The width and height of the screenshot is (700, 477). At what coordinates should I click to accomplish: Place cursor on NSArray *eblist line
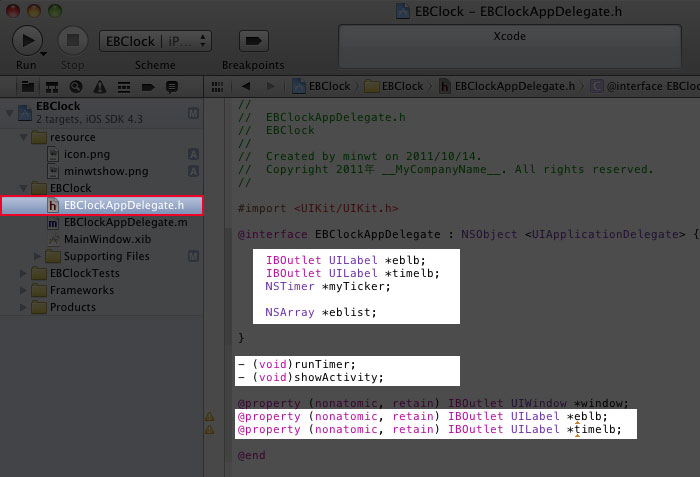coord(321,312)
